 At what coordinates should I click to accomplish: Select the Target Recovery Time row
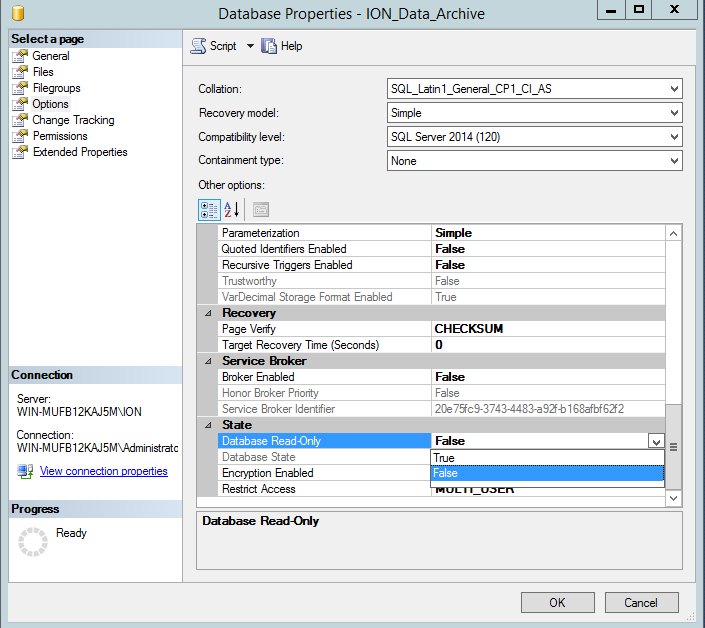click(x=442, y=345)
